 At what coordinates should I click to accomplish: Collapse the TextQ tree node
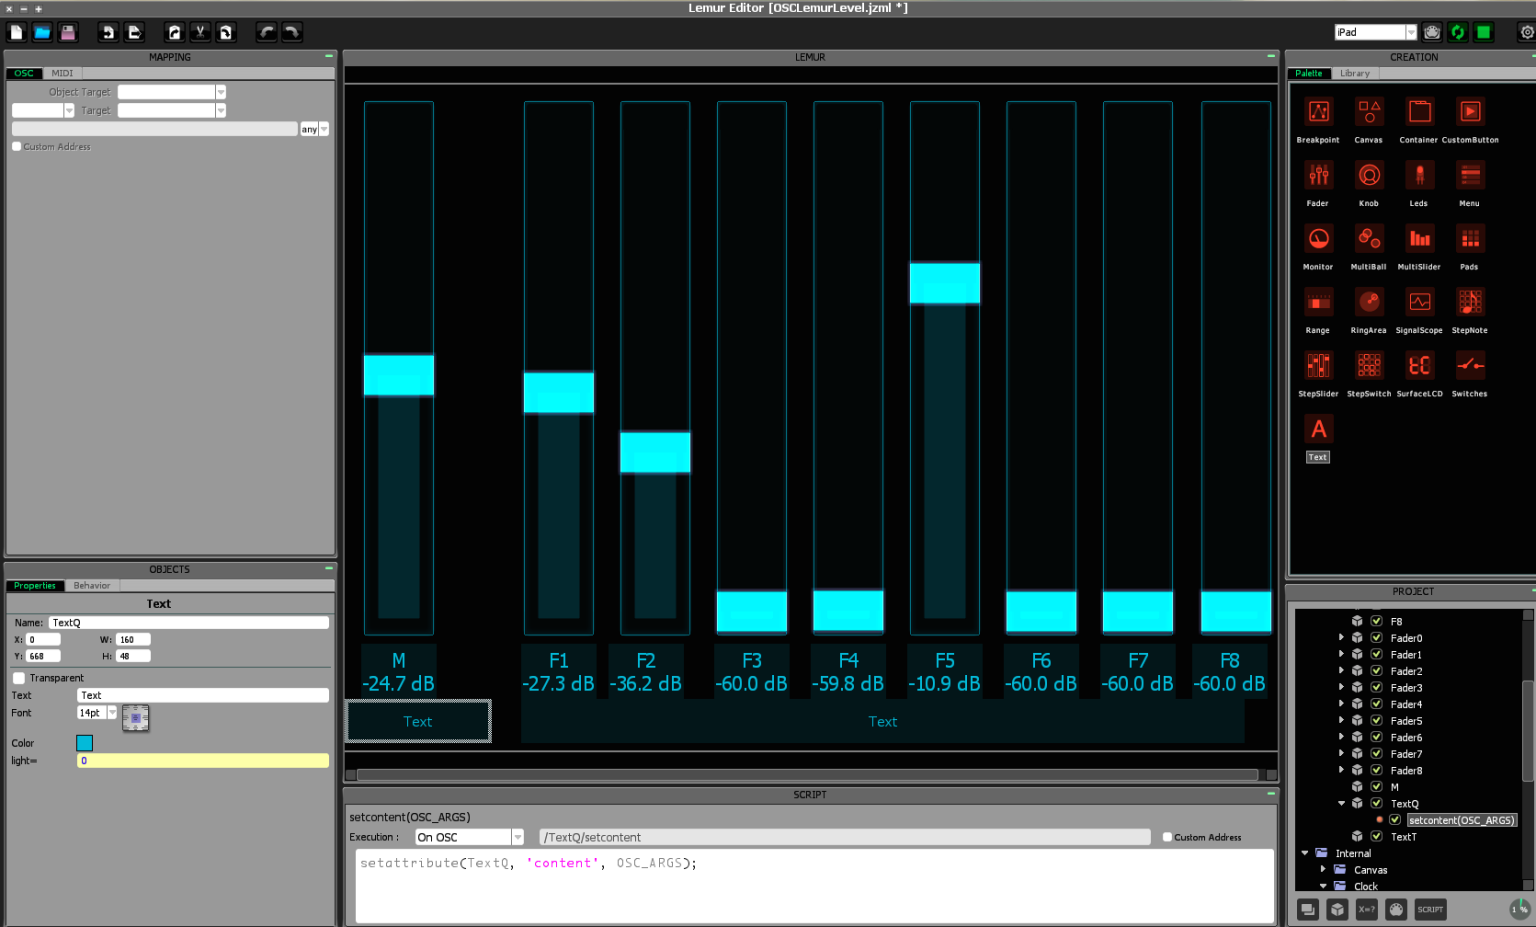coord(1342,803)
